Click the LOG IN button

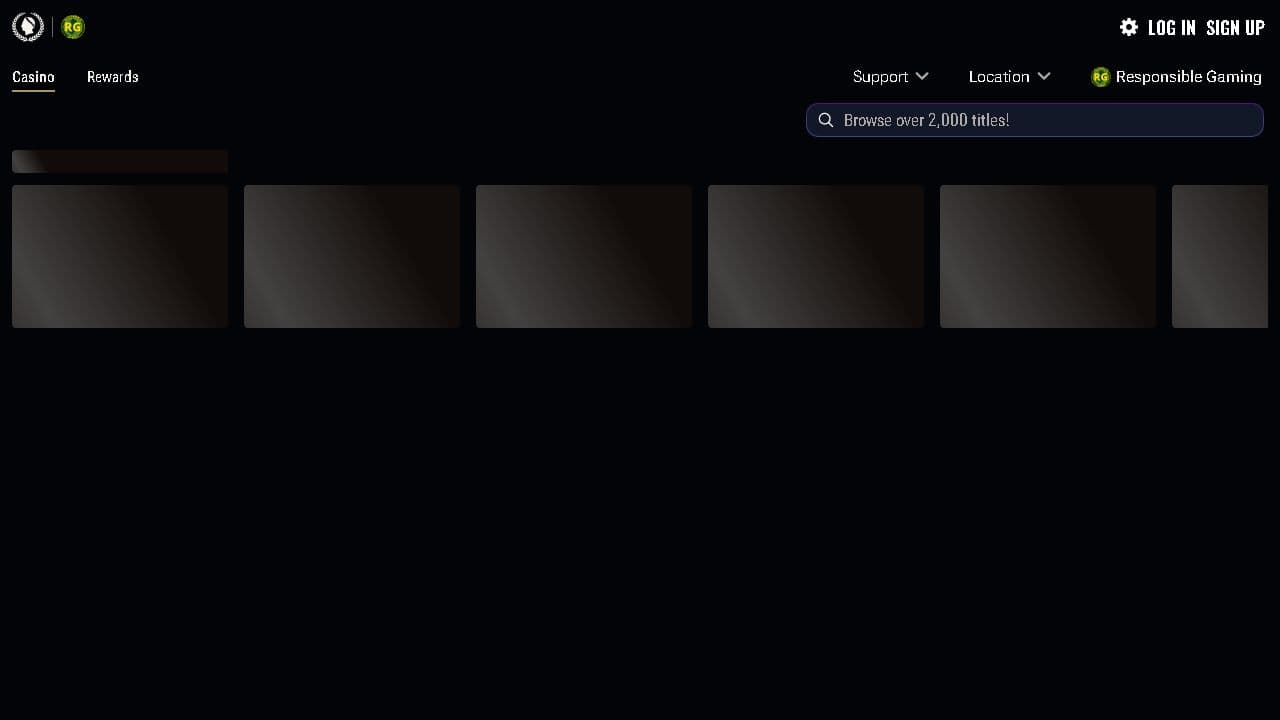(x=1172, y=28)
